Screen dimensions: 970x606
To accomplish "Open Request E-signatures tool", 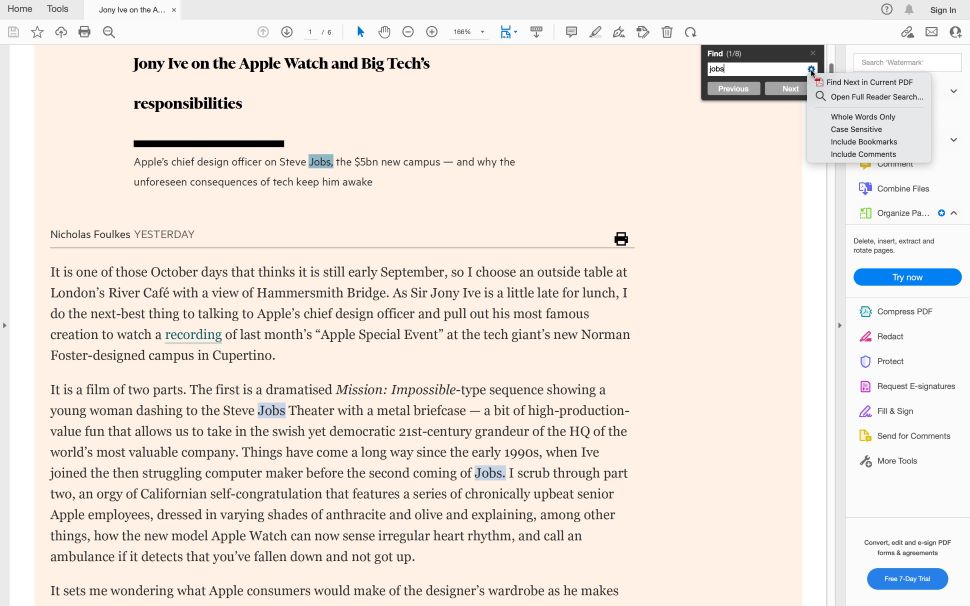I will [907, 386].
